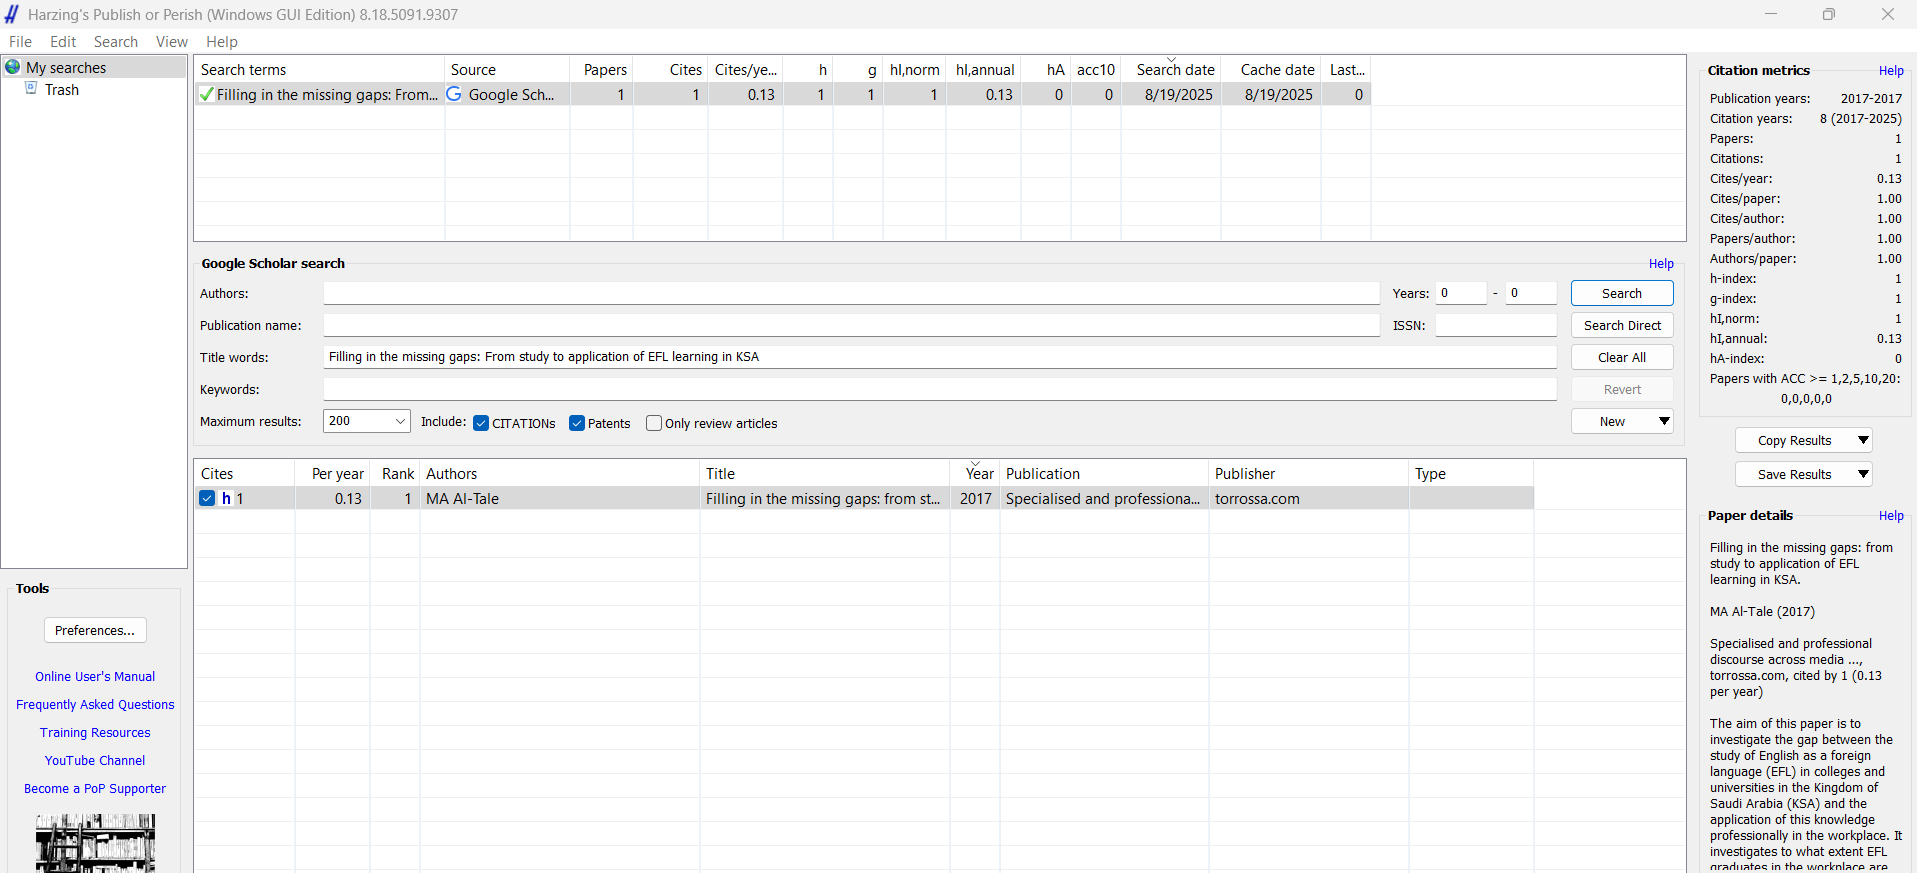The image size is (1917, 873).
Task: Click the h-index marker icon in results row
Action: [x=227, y=498]
